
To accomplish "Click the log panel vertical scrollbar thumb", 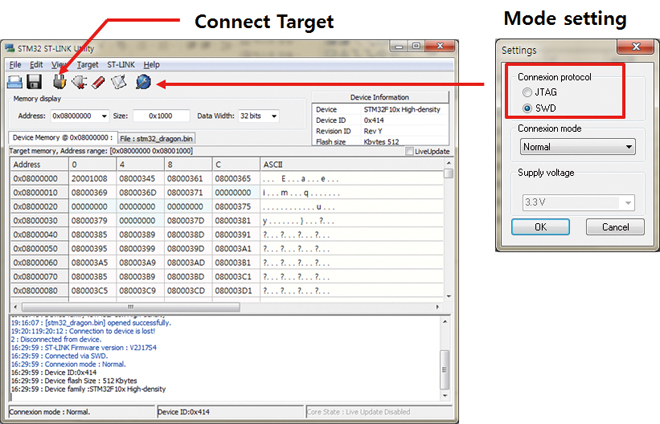I will [444, 369].
